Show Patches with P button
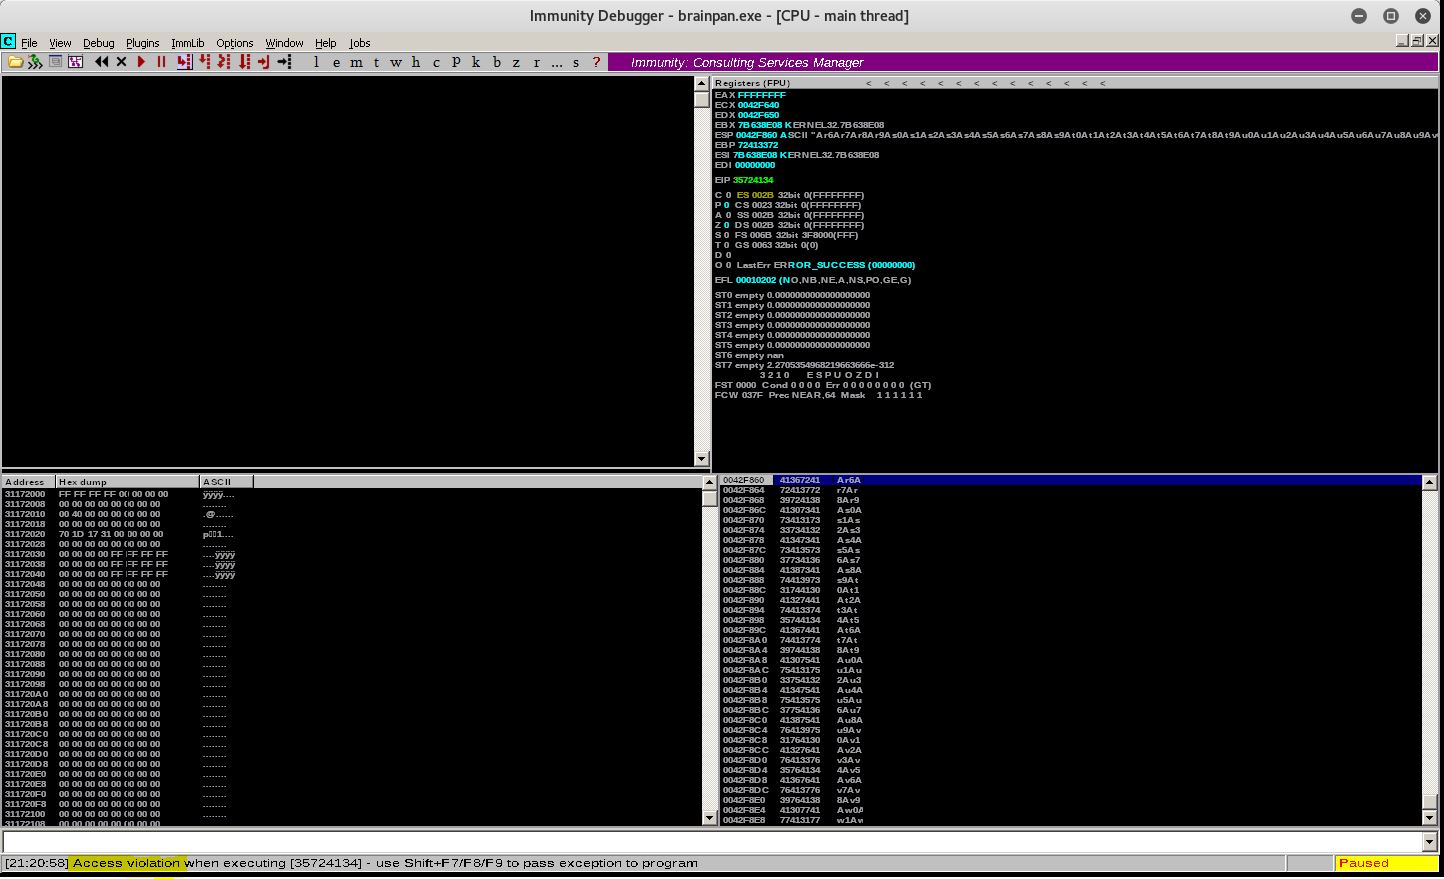1444x879 pixels. click(x=456, y=62)
